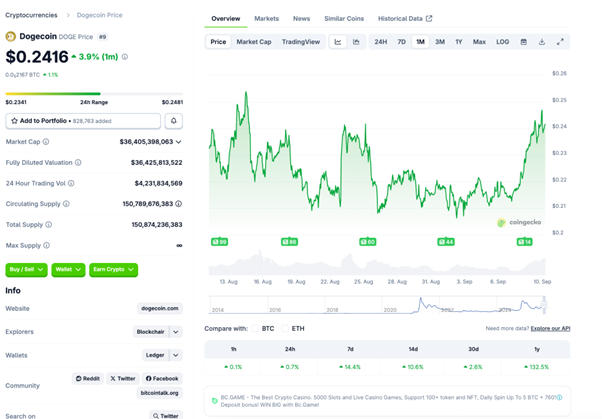Open the Ledger wallet link
The height and width of the screenshot is (419, 602).
point(155,355)
